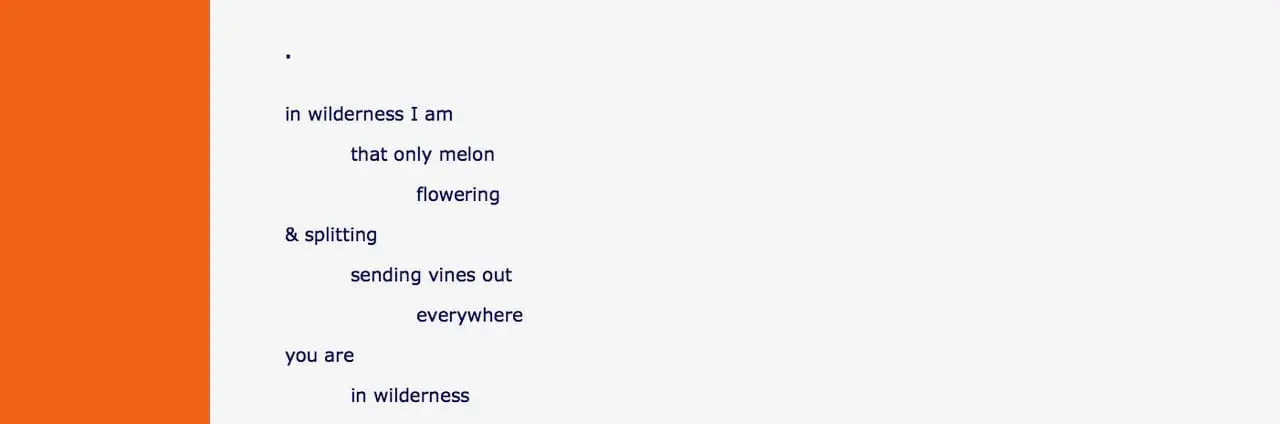The image size is (1280, 424).
Task: Click the word "everywhere"
Action: (x=469, y=316)
